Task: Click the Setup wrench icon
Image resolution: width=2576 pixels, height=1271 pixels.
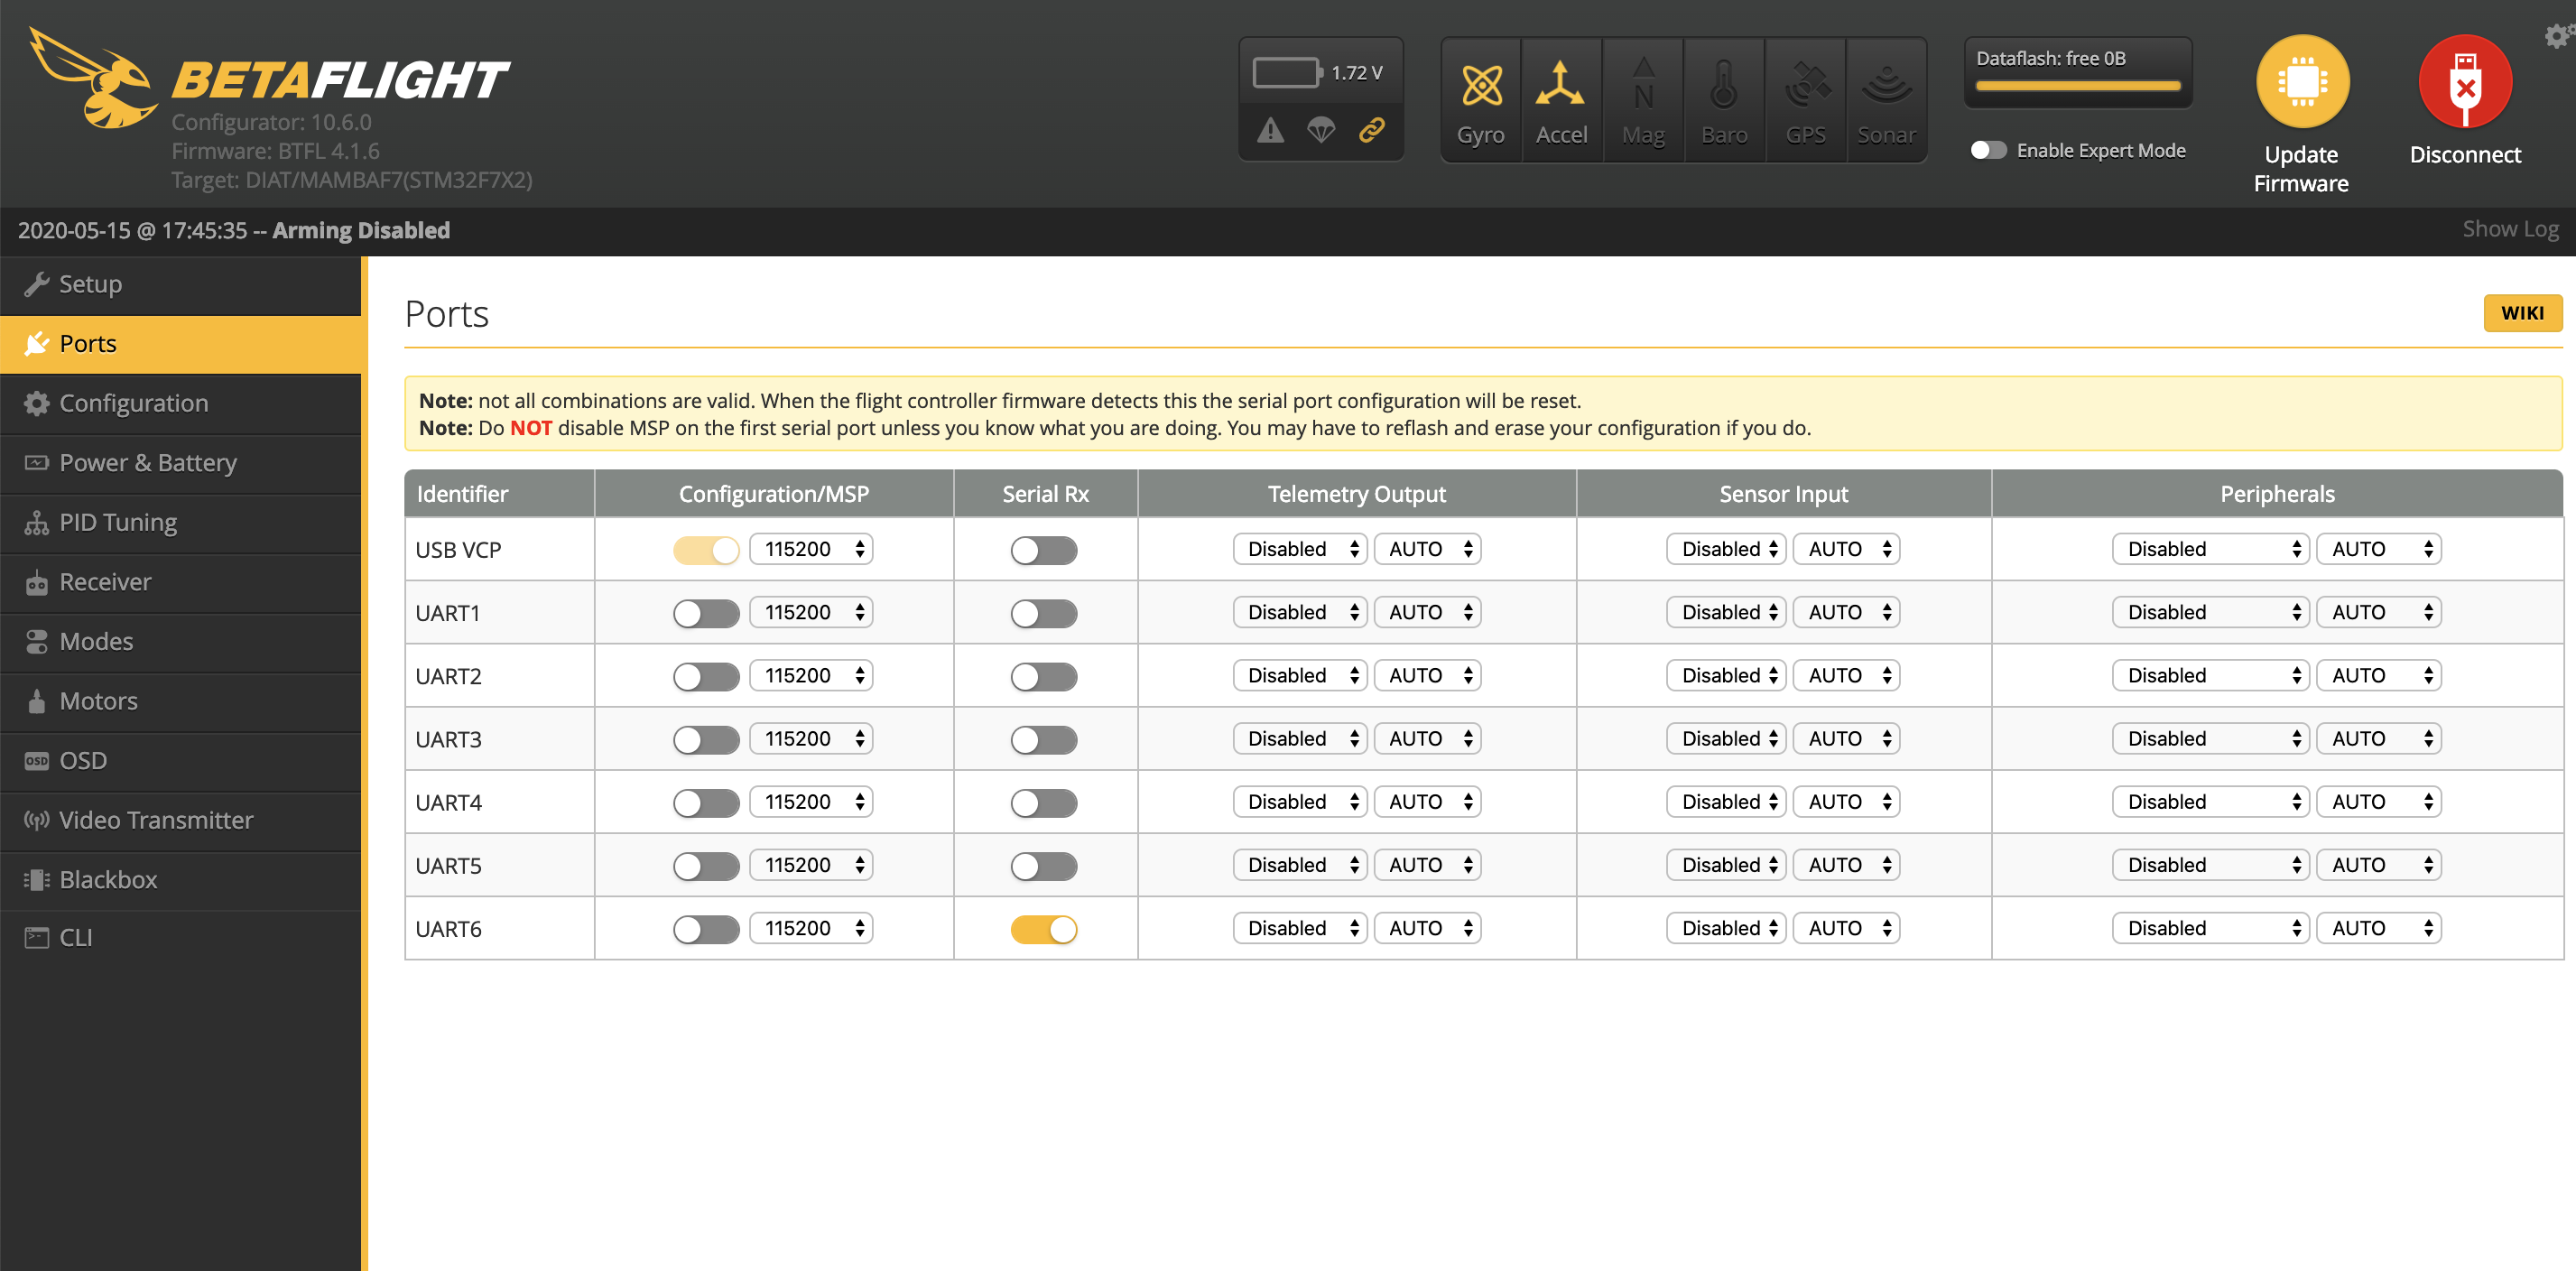Action: [37, 285]
